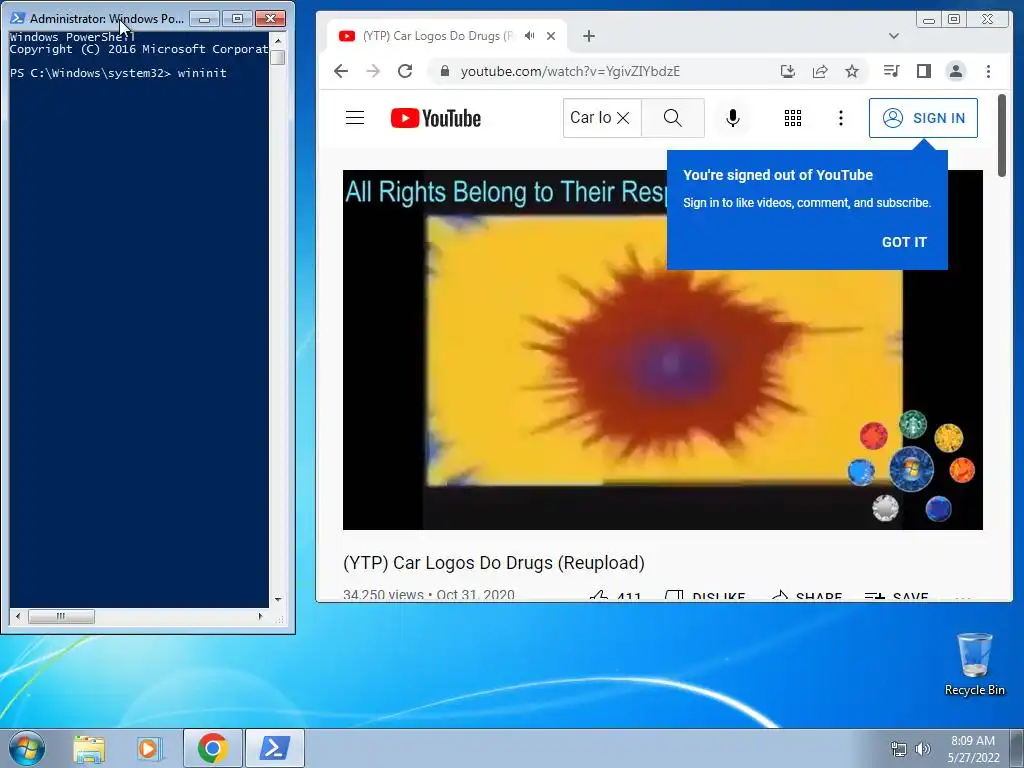Select the Recycle Bin desktop icon

coord(974,664)
